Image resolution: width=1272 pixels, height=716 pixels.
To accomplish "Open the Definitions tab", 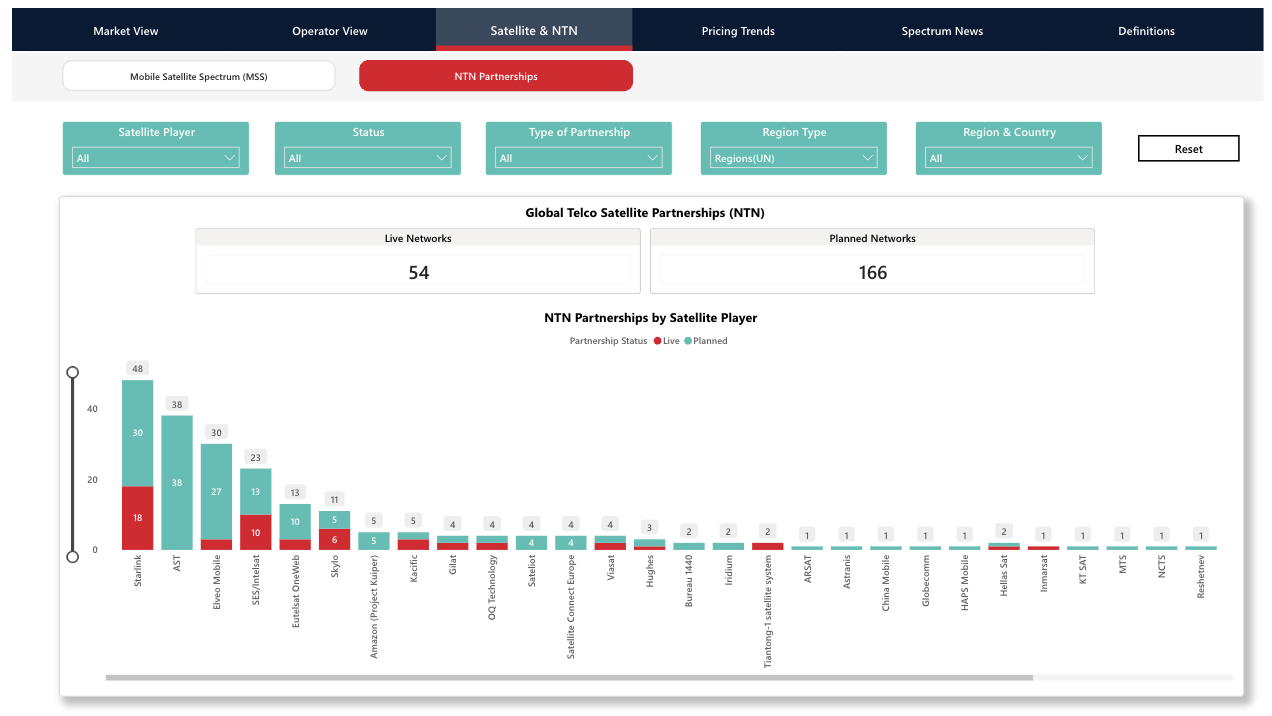I will tap(1146, 31).
